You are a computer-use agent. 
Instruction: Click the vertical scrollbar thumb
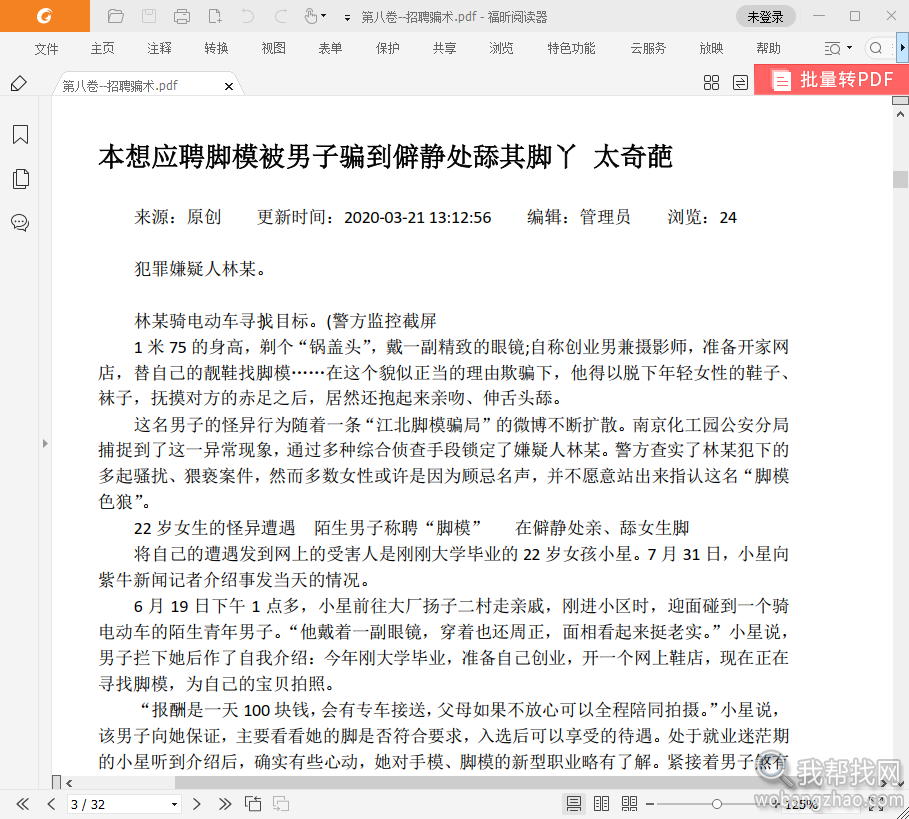(900, 180)
